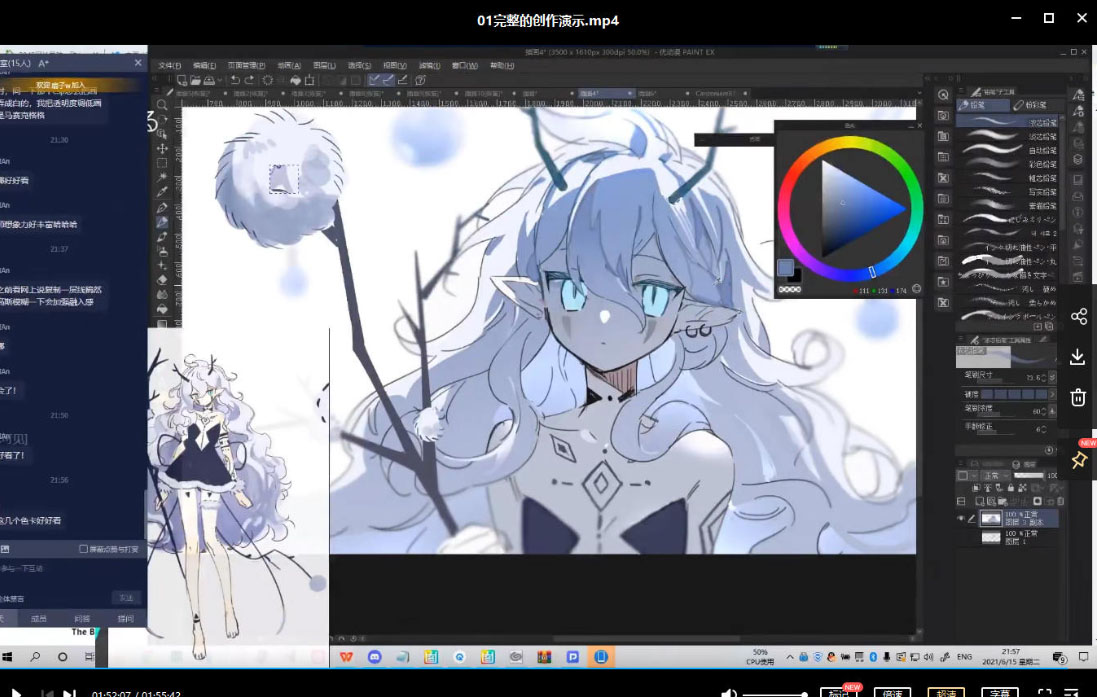Click the open file folder icon
The image size is (1098, 697).
click(x=195, y=81)
